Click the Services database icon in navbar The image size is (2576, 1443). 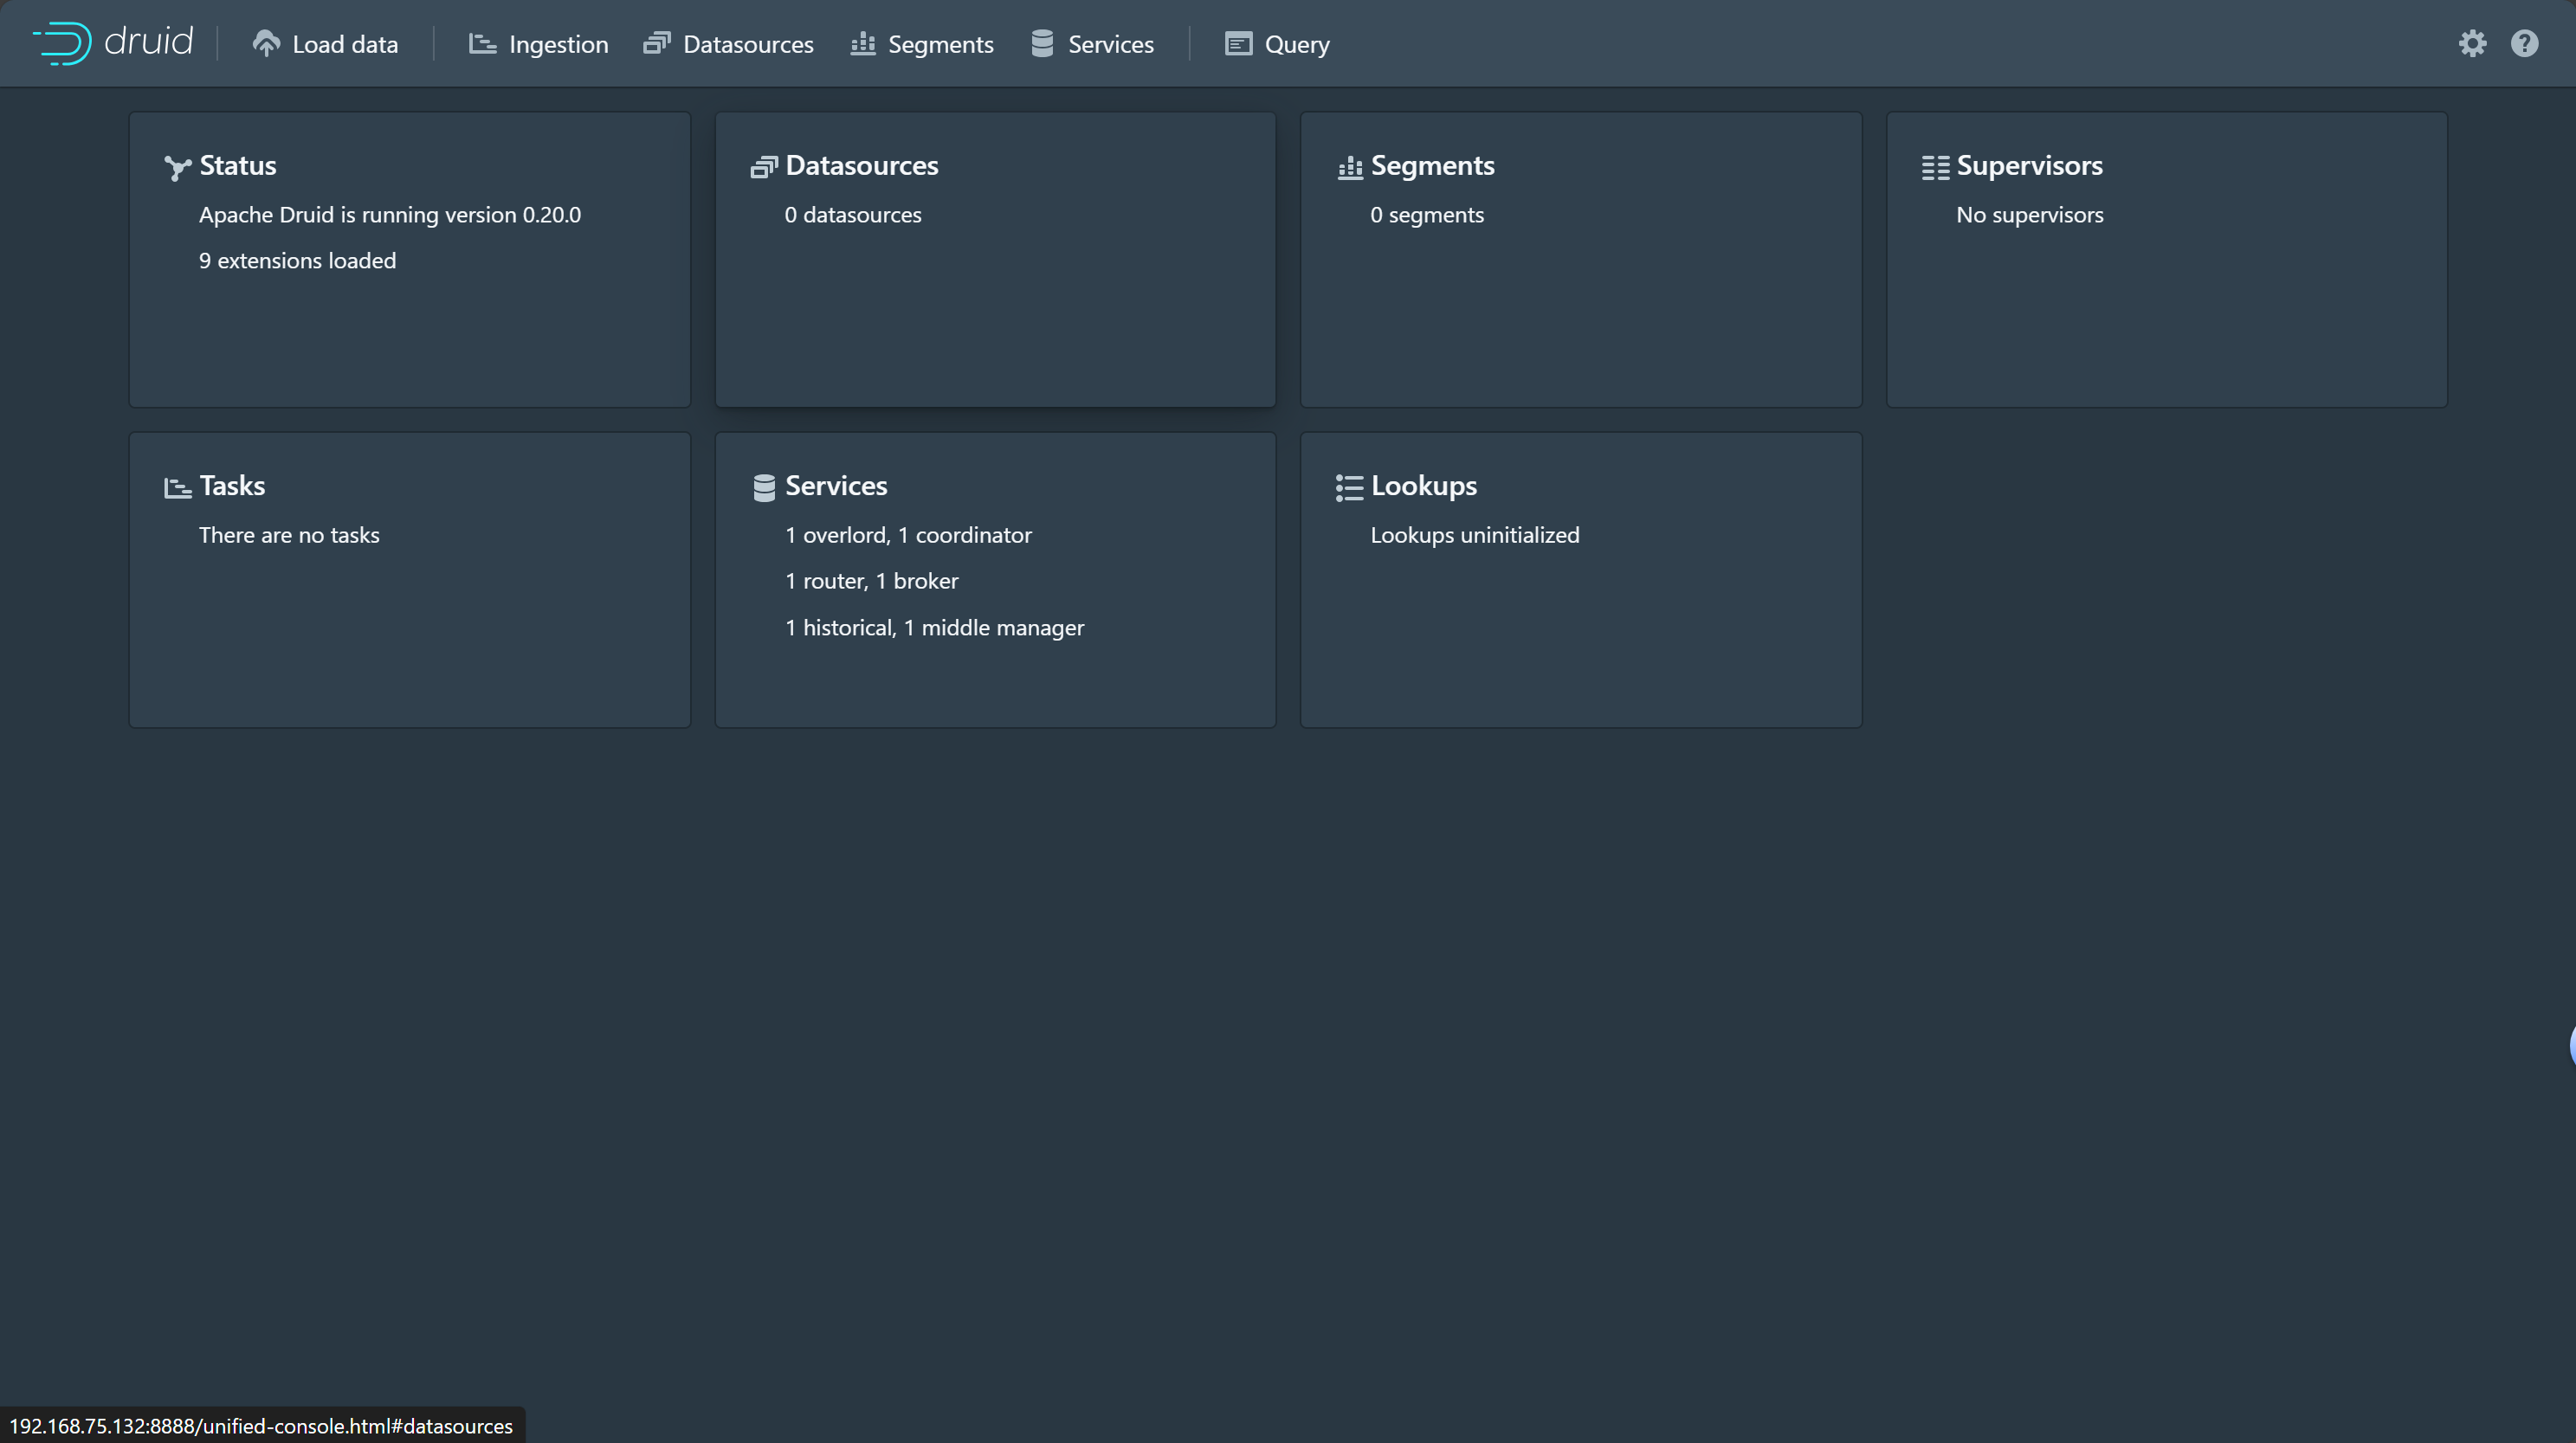(x=1042, y=43)
